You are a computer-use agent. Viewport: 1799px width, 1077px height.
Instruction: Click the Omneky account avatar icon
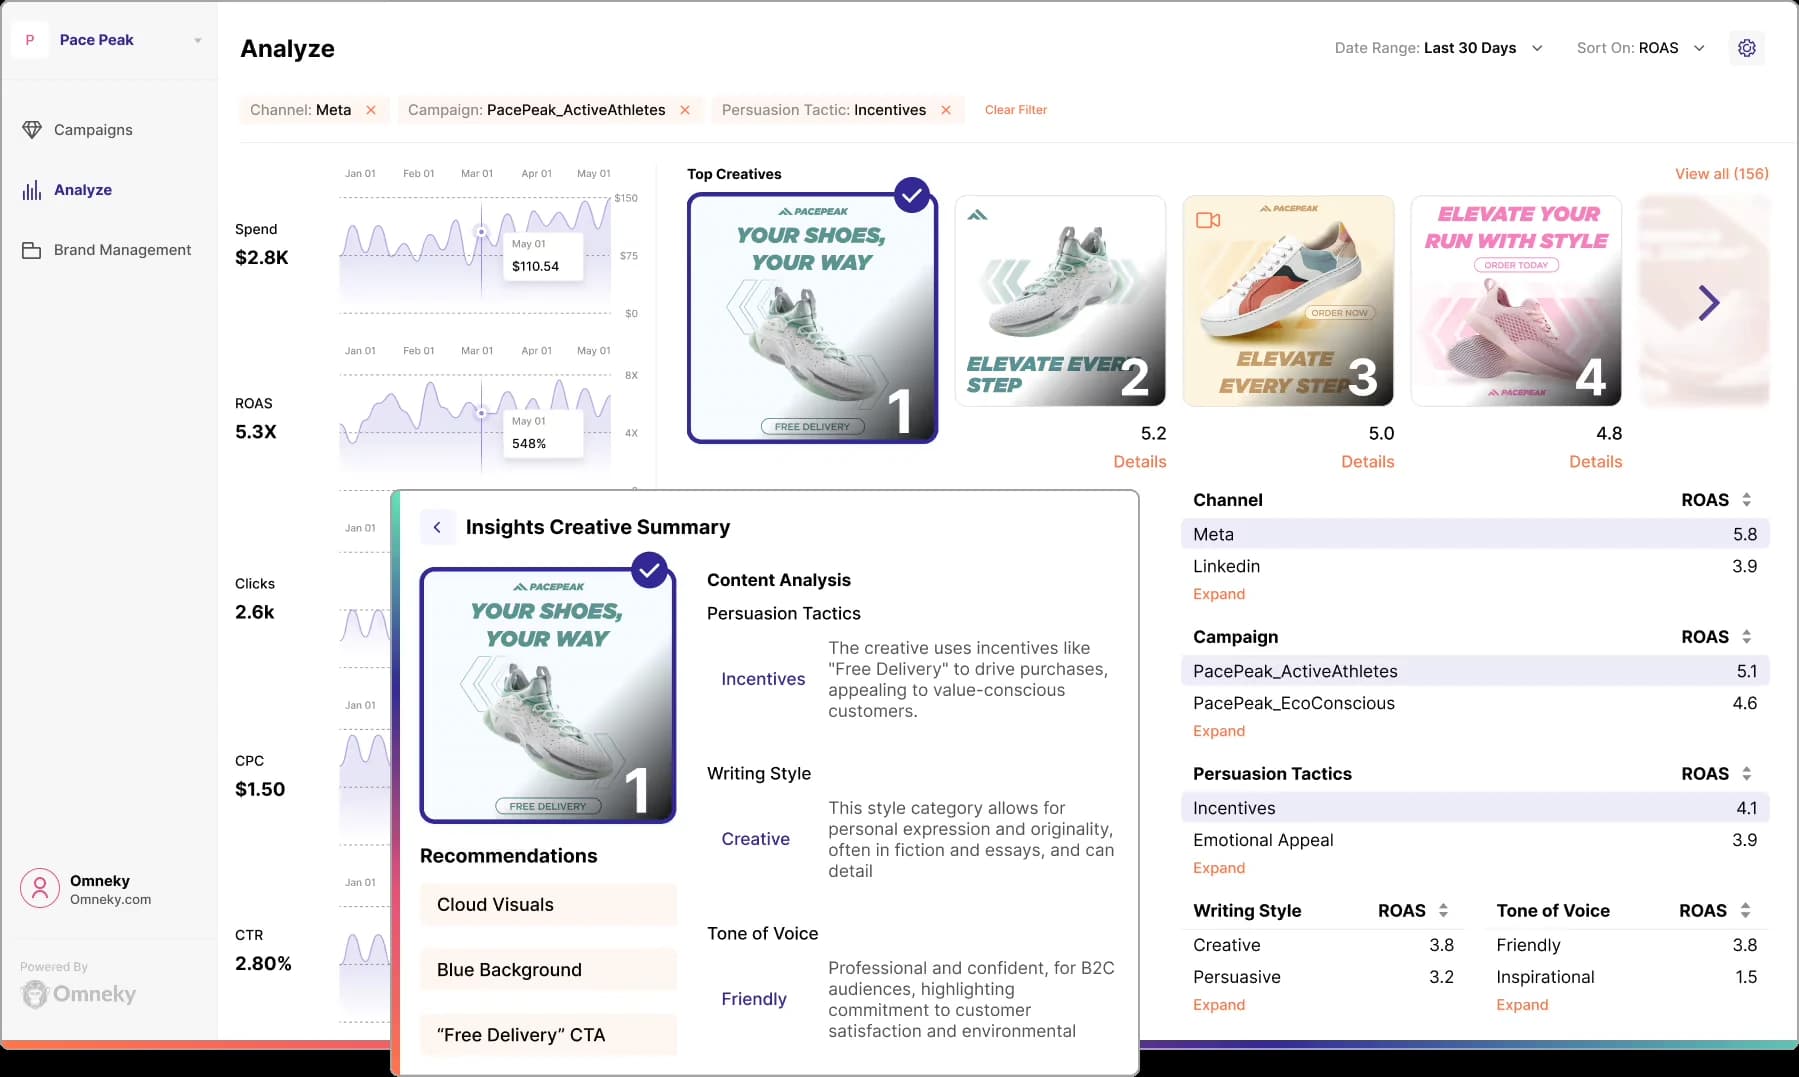[39, 888]
